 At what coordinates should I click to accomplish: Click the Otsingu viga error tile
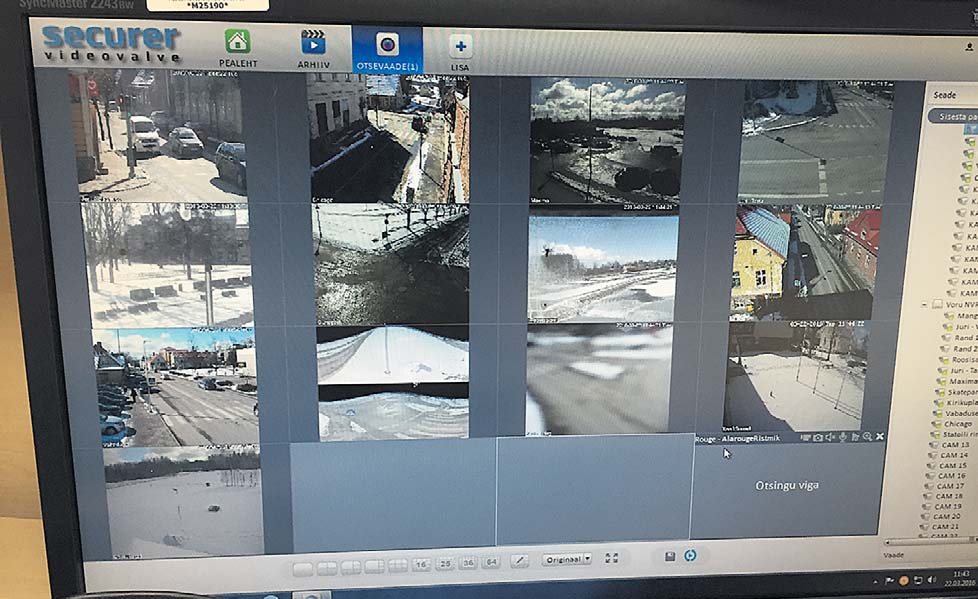click(787, 485)
